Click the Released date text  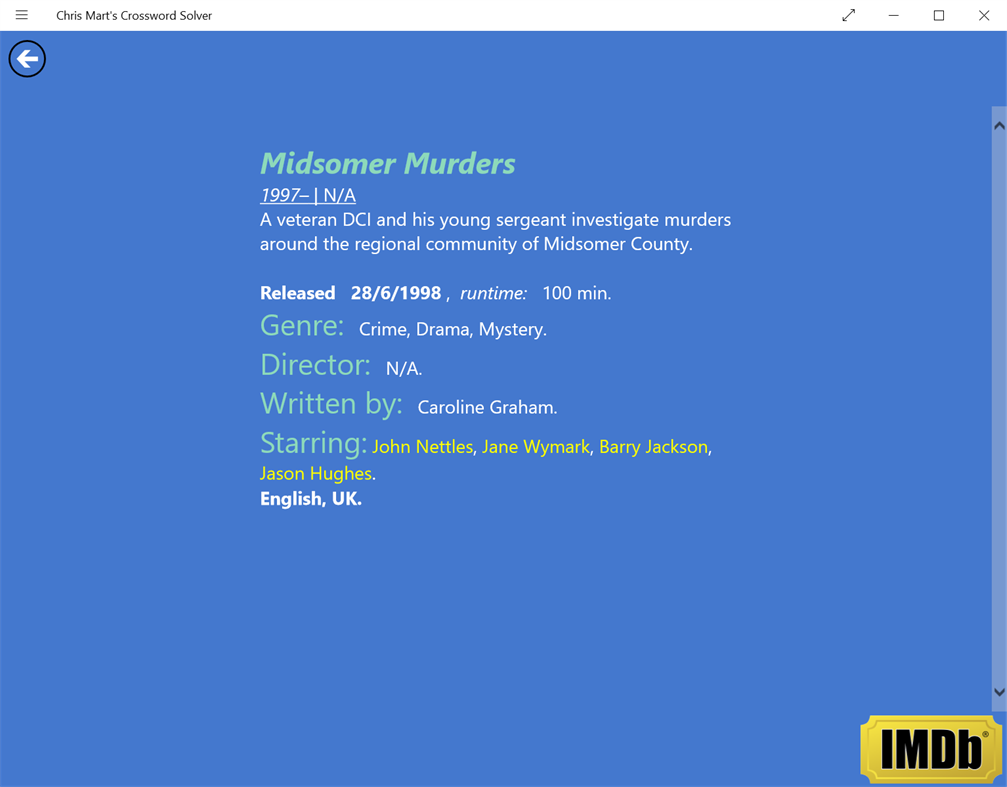(396, 292)
